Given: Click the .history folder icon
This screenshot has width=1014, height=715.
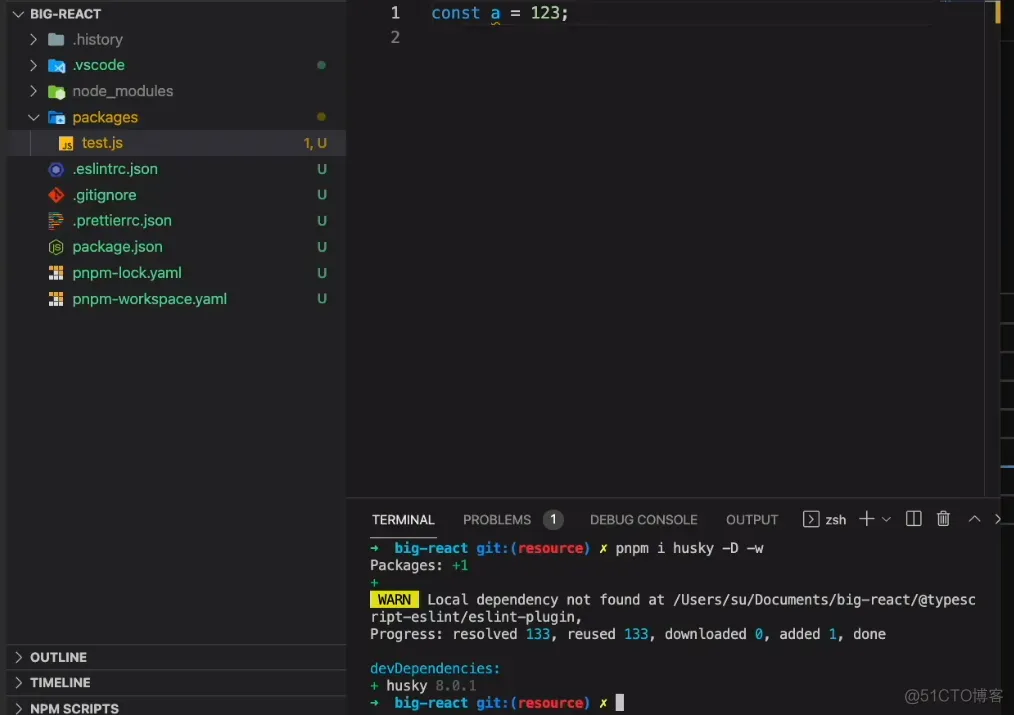Looking at the screenshot, I should click(x=56, y=39).
